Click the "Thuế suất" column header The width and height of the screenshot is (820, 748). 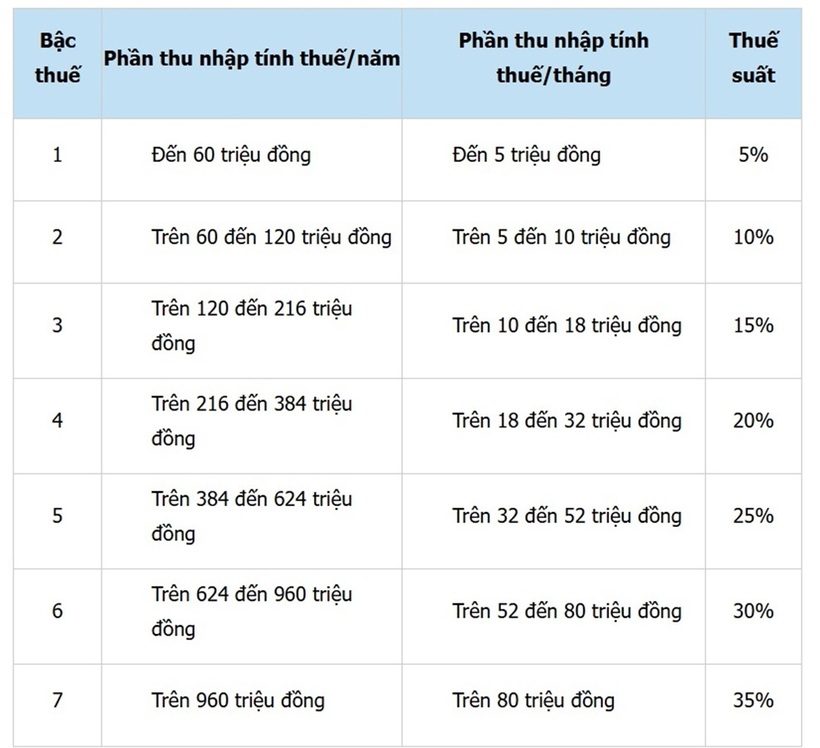coord(752,58)
